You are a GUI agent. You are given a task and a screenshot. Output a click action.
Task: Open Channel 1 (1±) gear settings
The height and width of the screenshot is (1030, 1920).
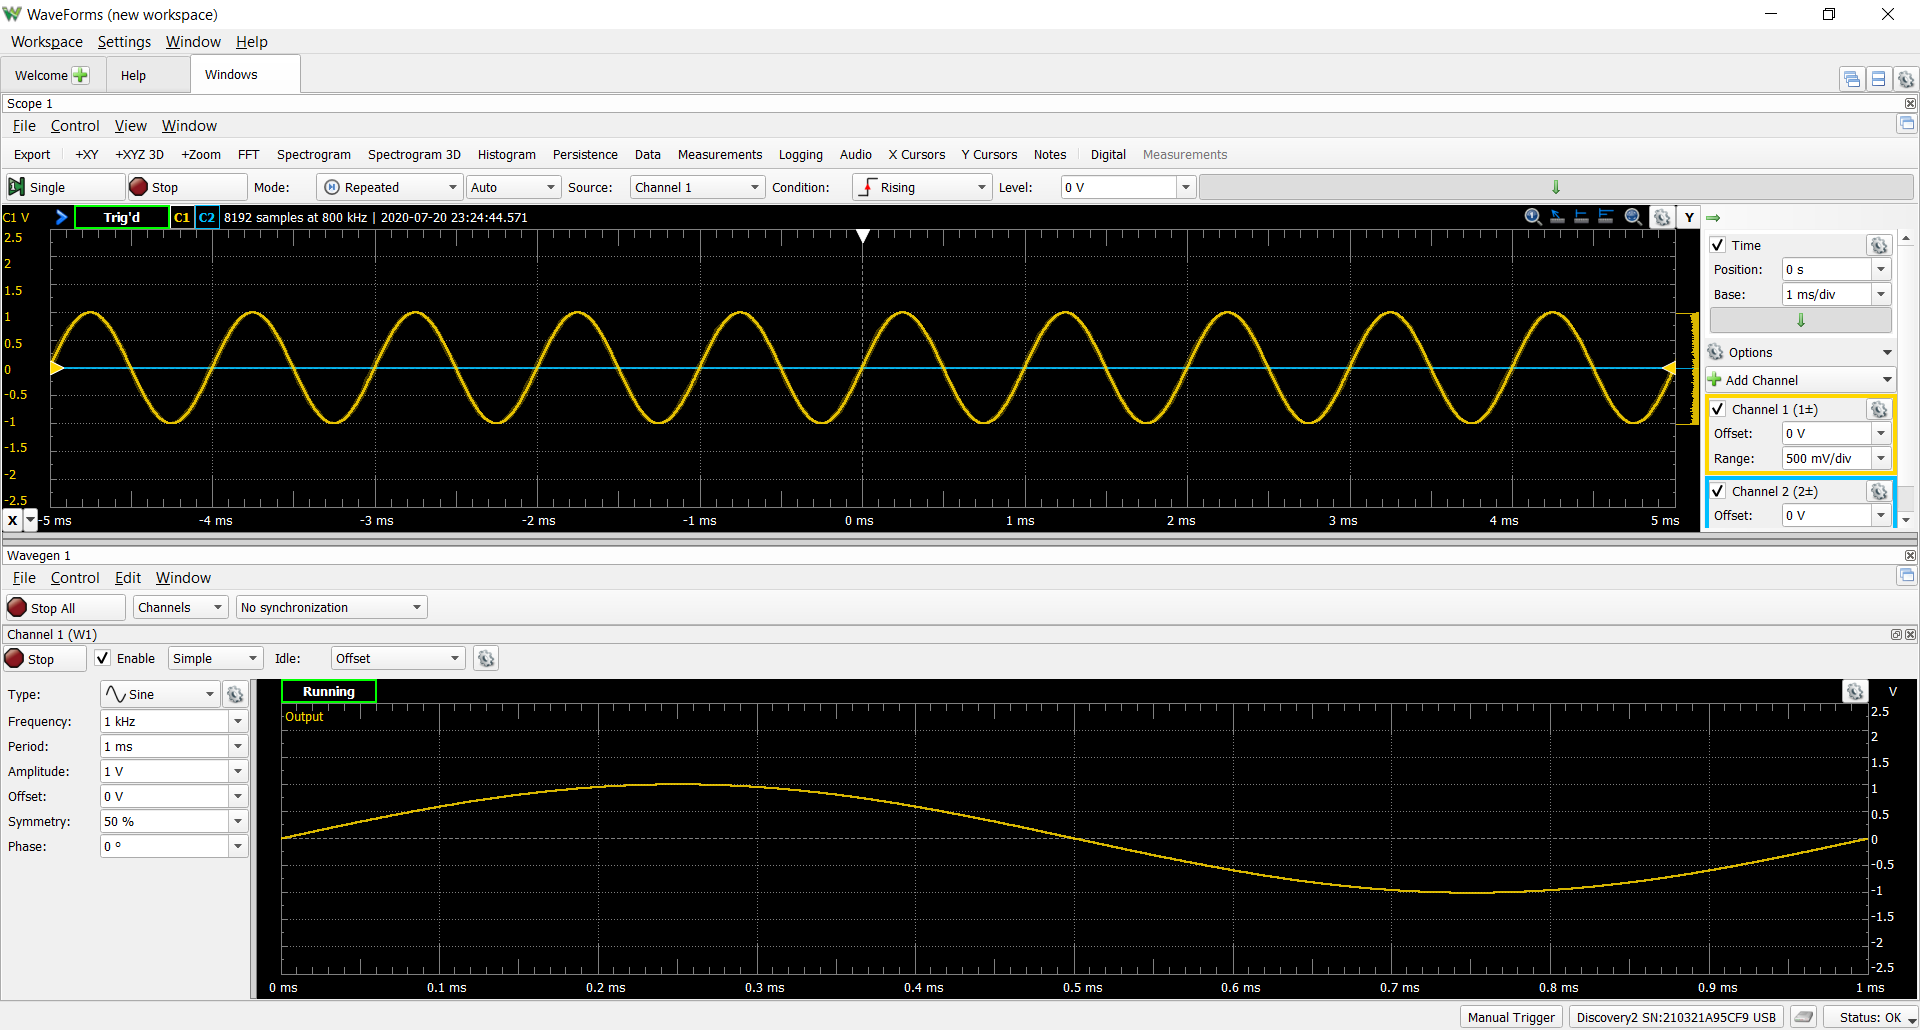point(1879,409)
